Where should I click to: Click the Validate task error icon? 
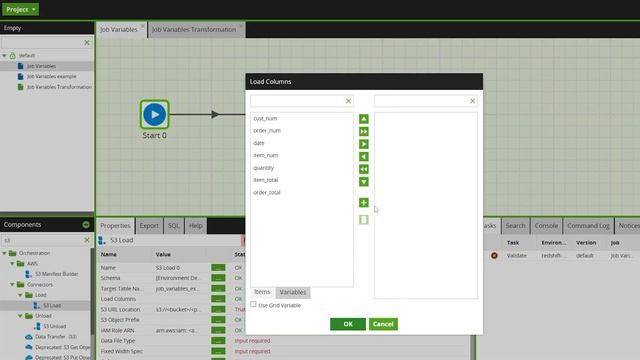[494, 256]
